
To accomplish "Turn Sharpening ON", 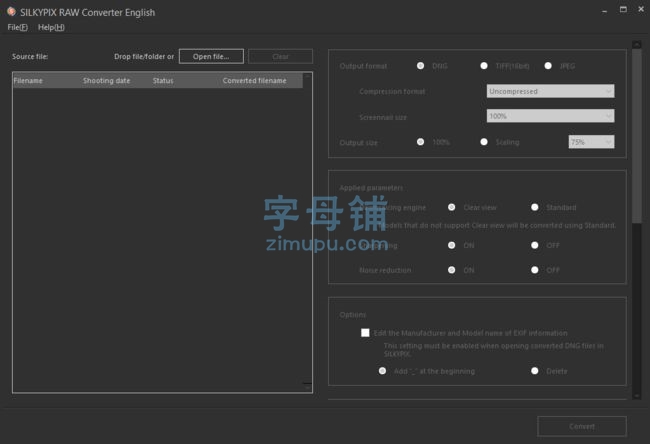I will 451,245.
